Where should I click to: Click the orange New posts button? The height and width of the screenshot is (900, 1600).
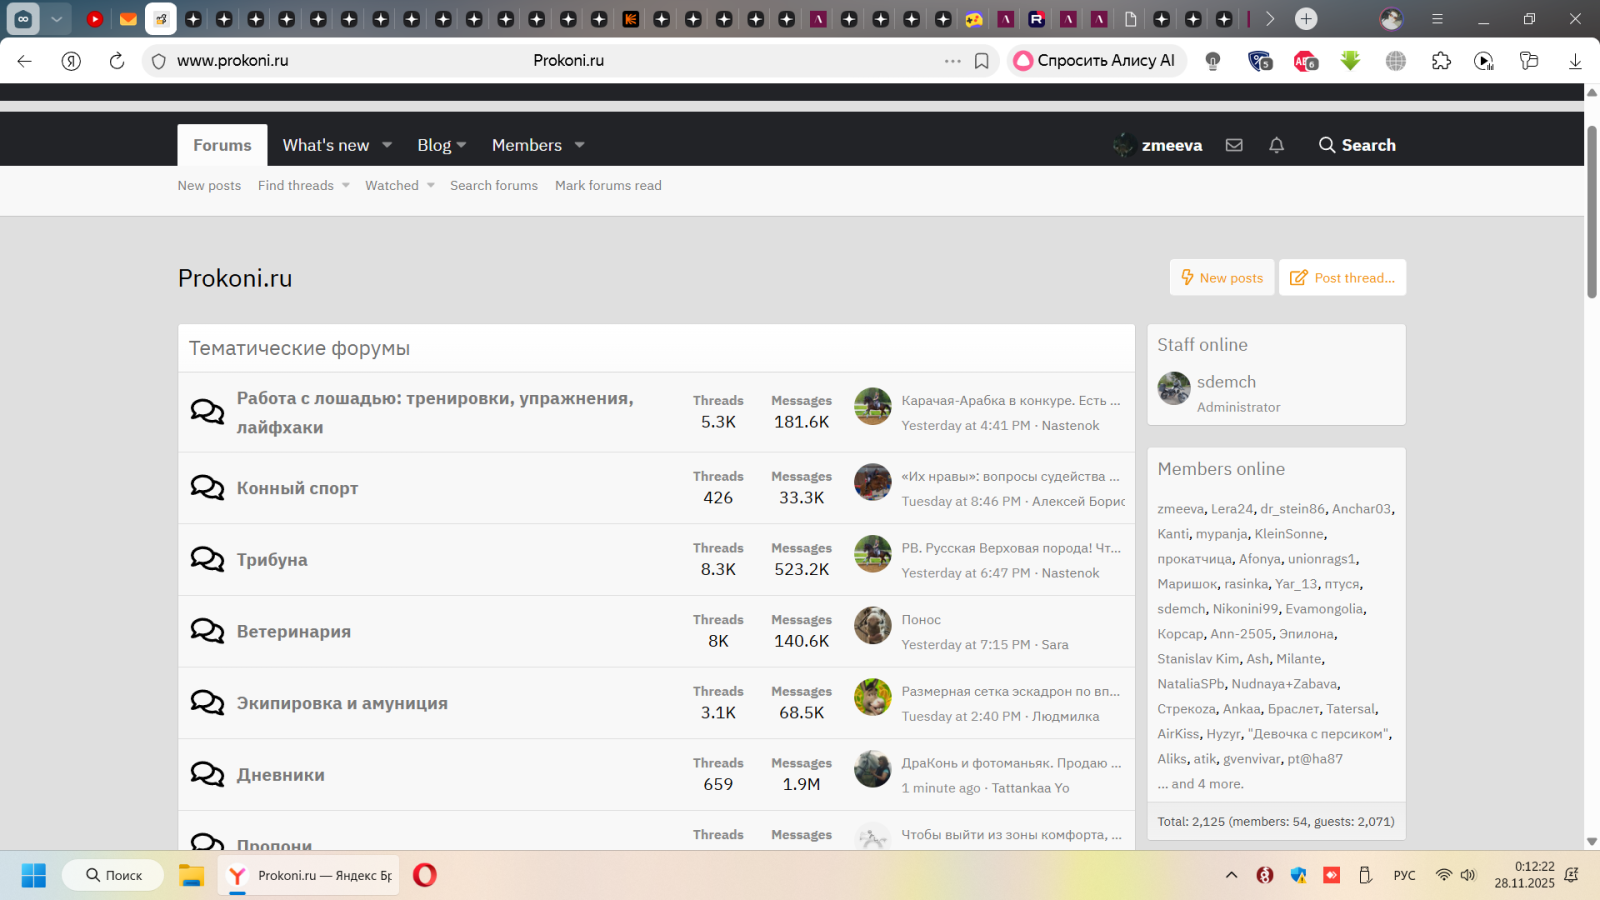1222,278
